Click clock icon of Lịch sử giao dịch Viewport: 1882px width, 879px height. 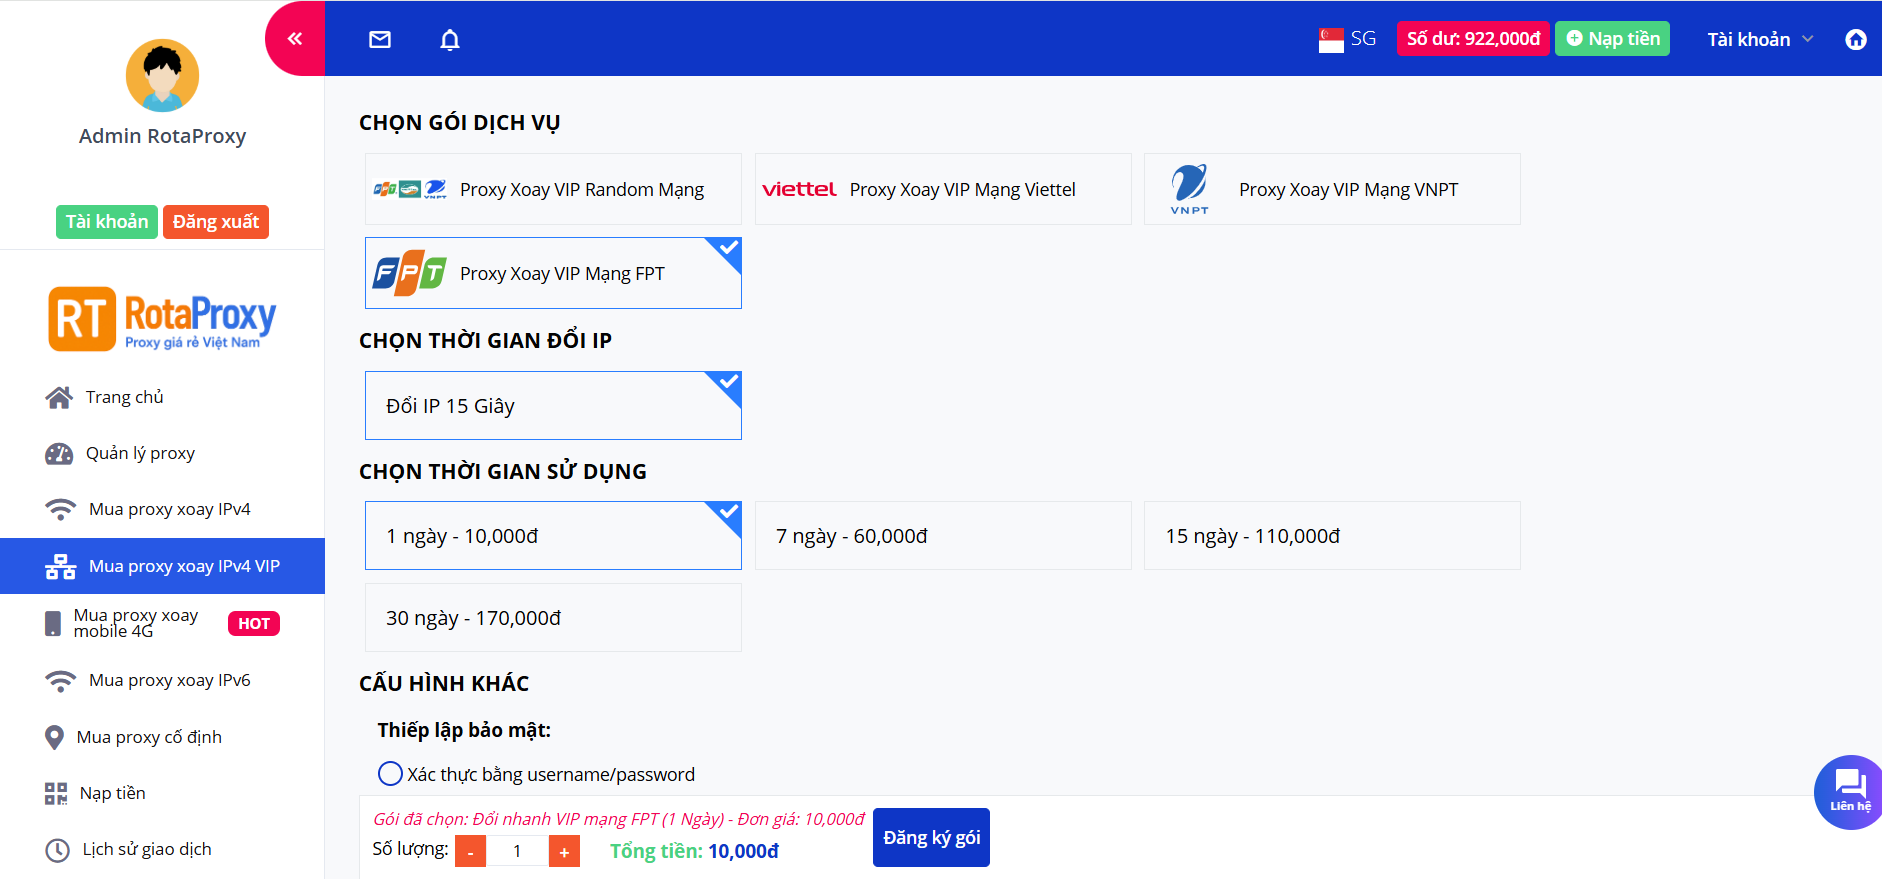pos(58,850)
